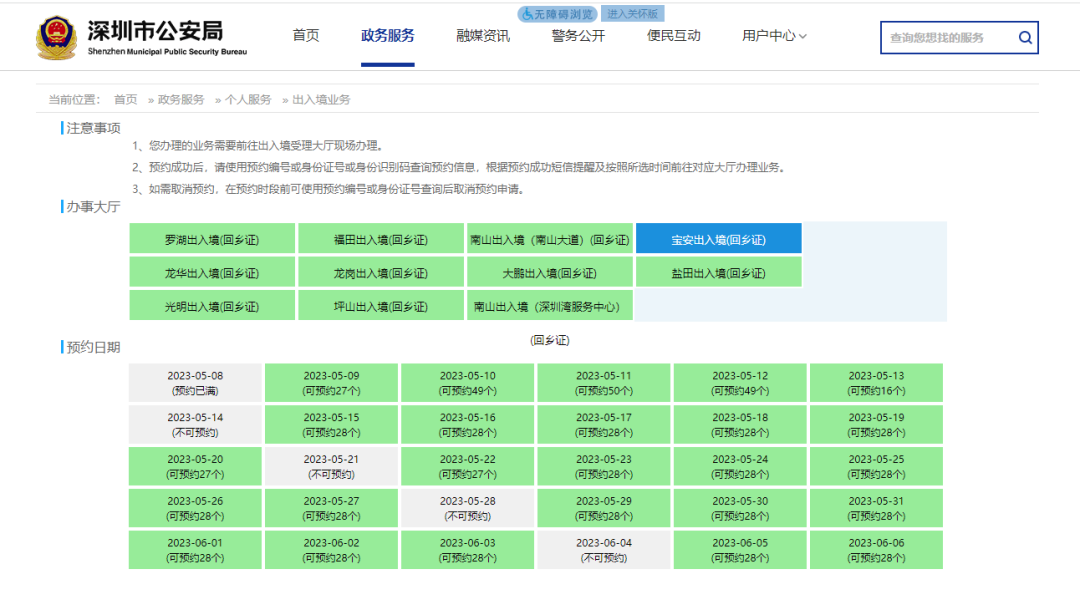The width and height of the screenshot is (1080, 615).
Task: Select the 2023-05-13 date with 16 slots
Action: click(x=876, y=383)
